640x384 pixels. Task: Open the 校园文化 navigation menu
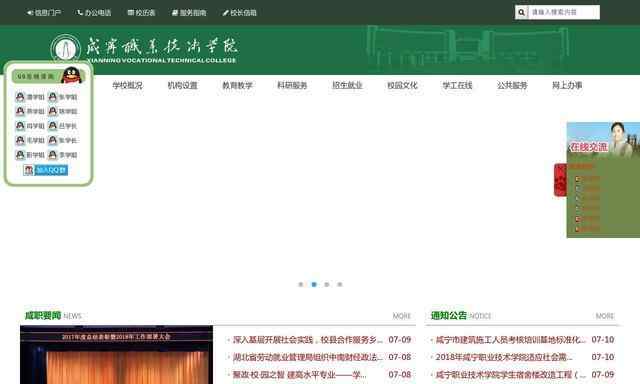[402, 85]
